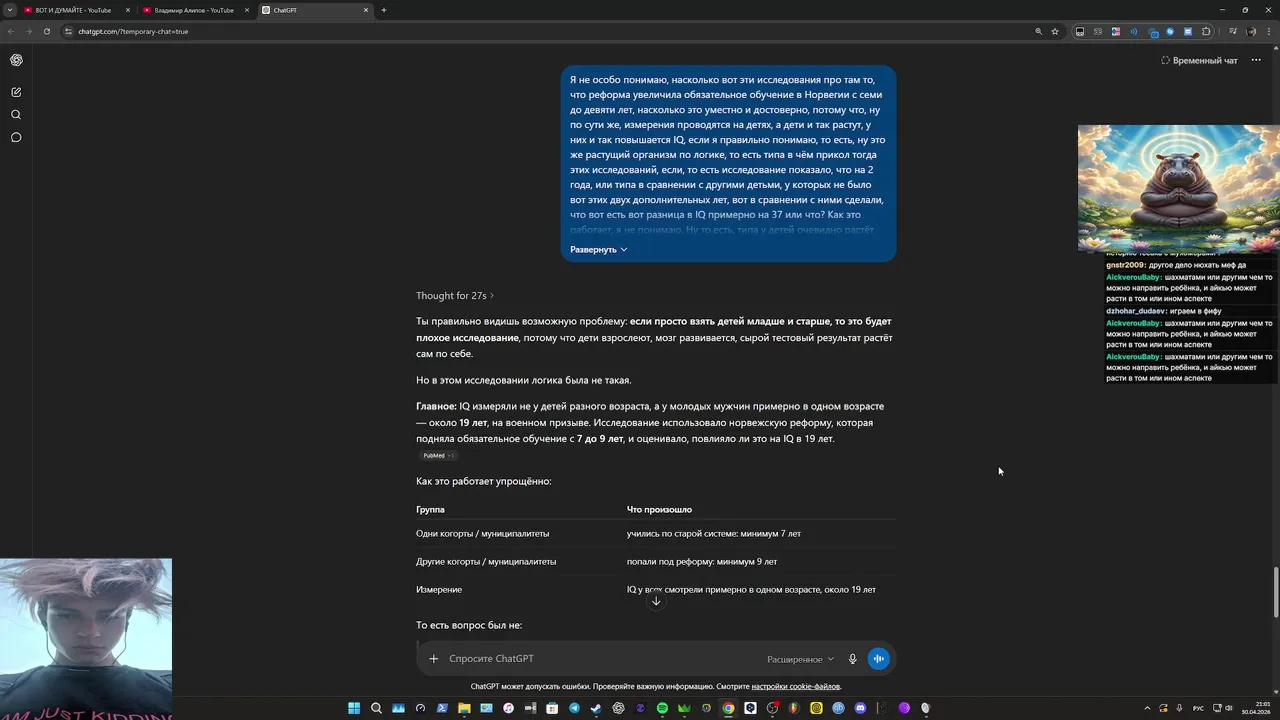Click table header 'Группа'
The image size is (1280, 720).
430,510
